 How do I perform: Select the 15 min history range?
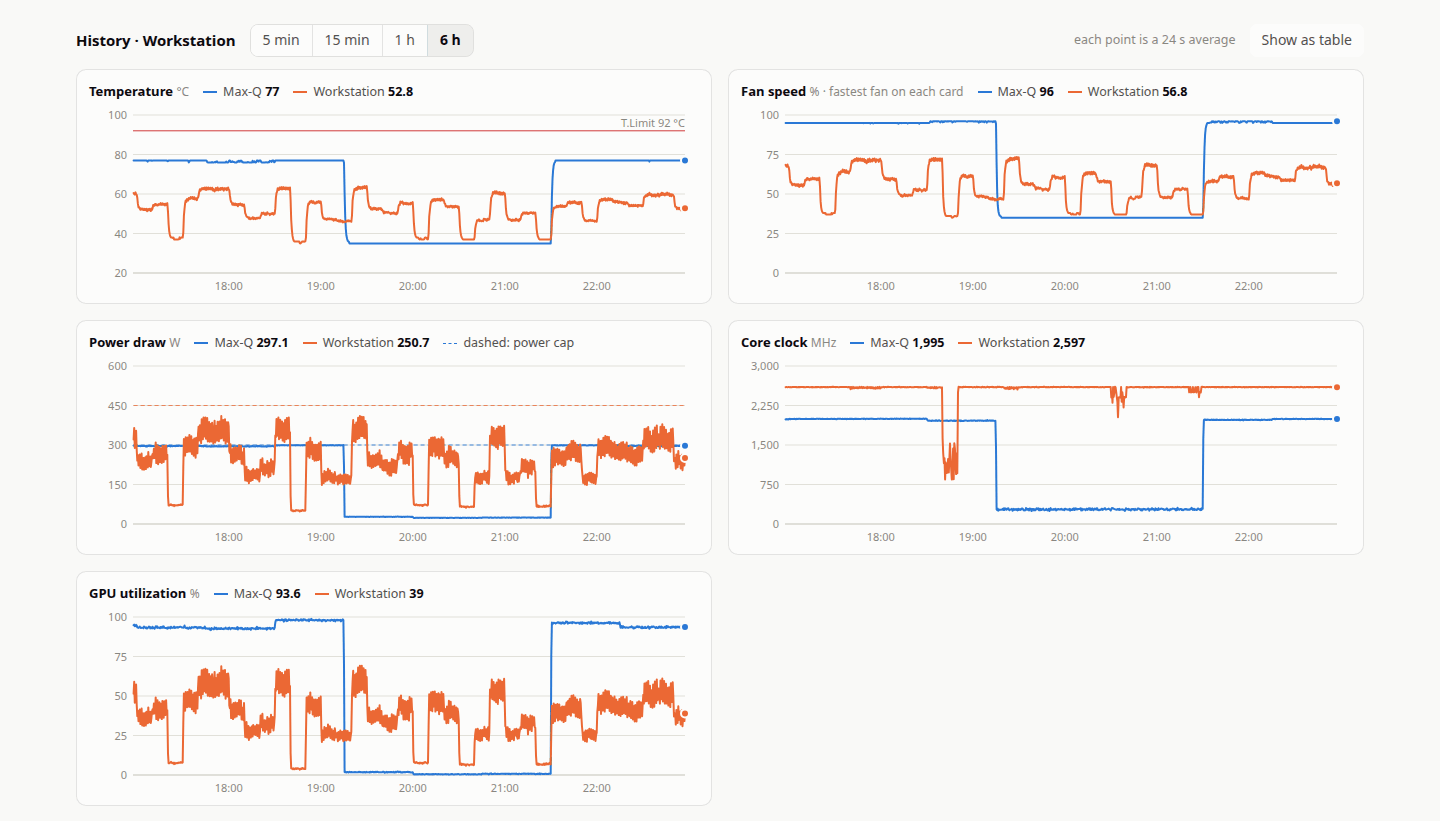pyautogui.click(x=347, y=40)
